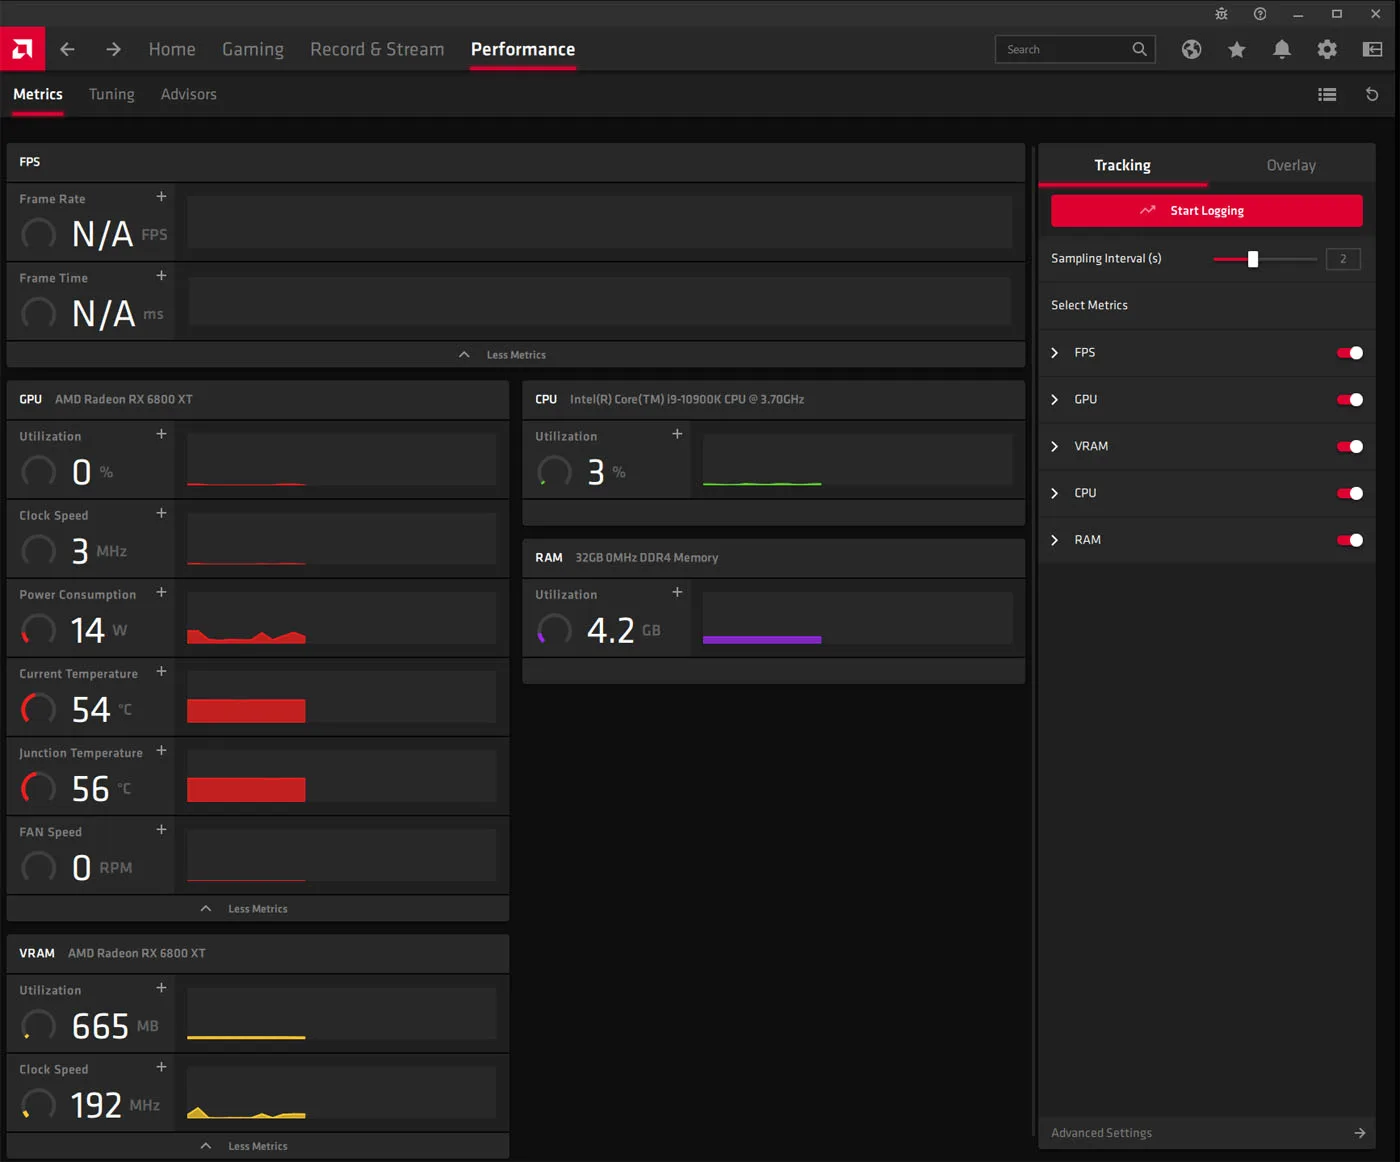
Task: Add CPU Utilization metric with plus
Action: 677,434
